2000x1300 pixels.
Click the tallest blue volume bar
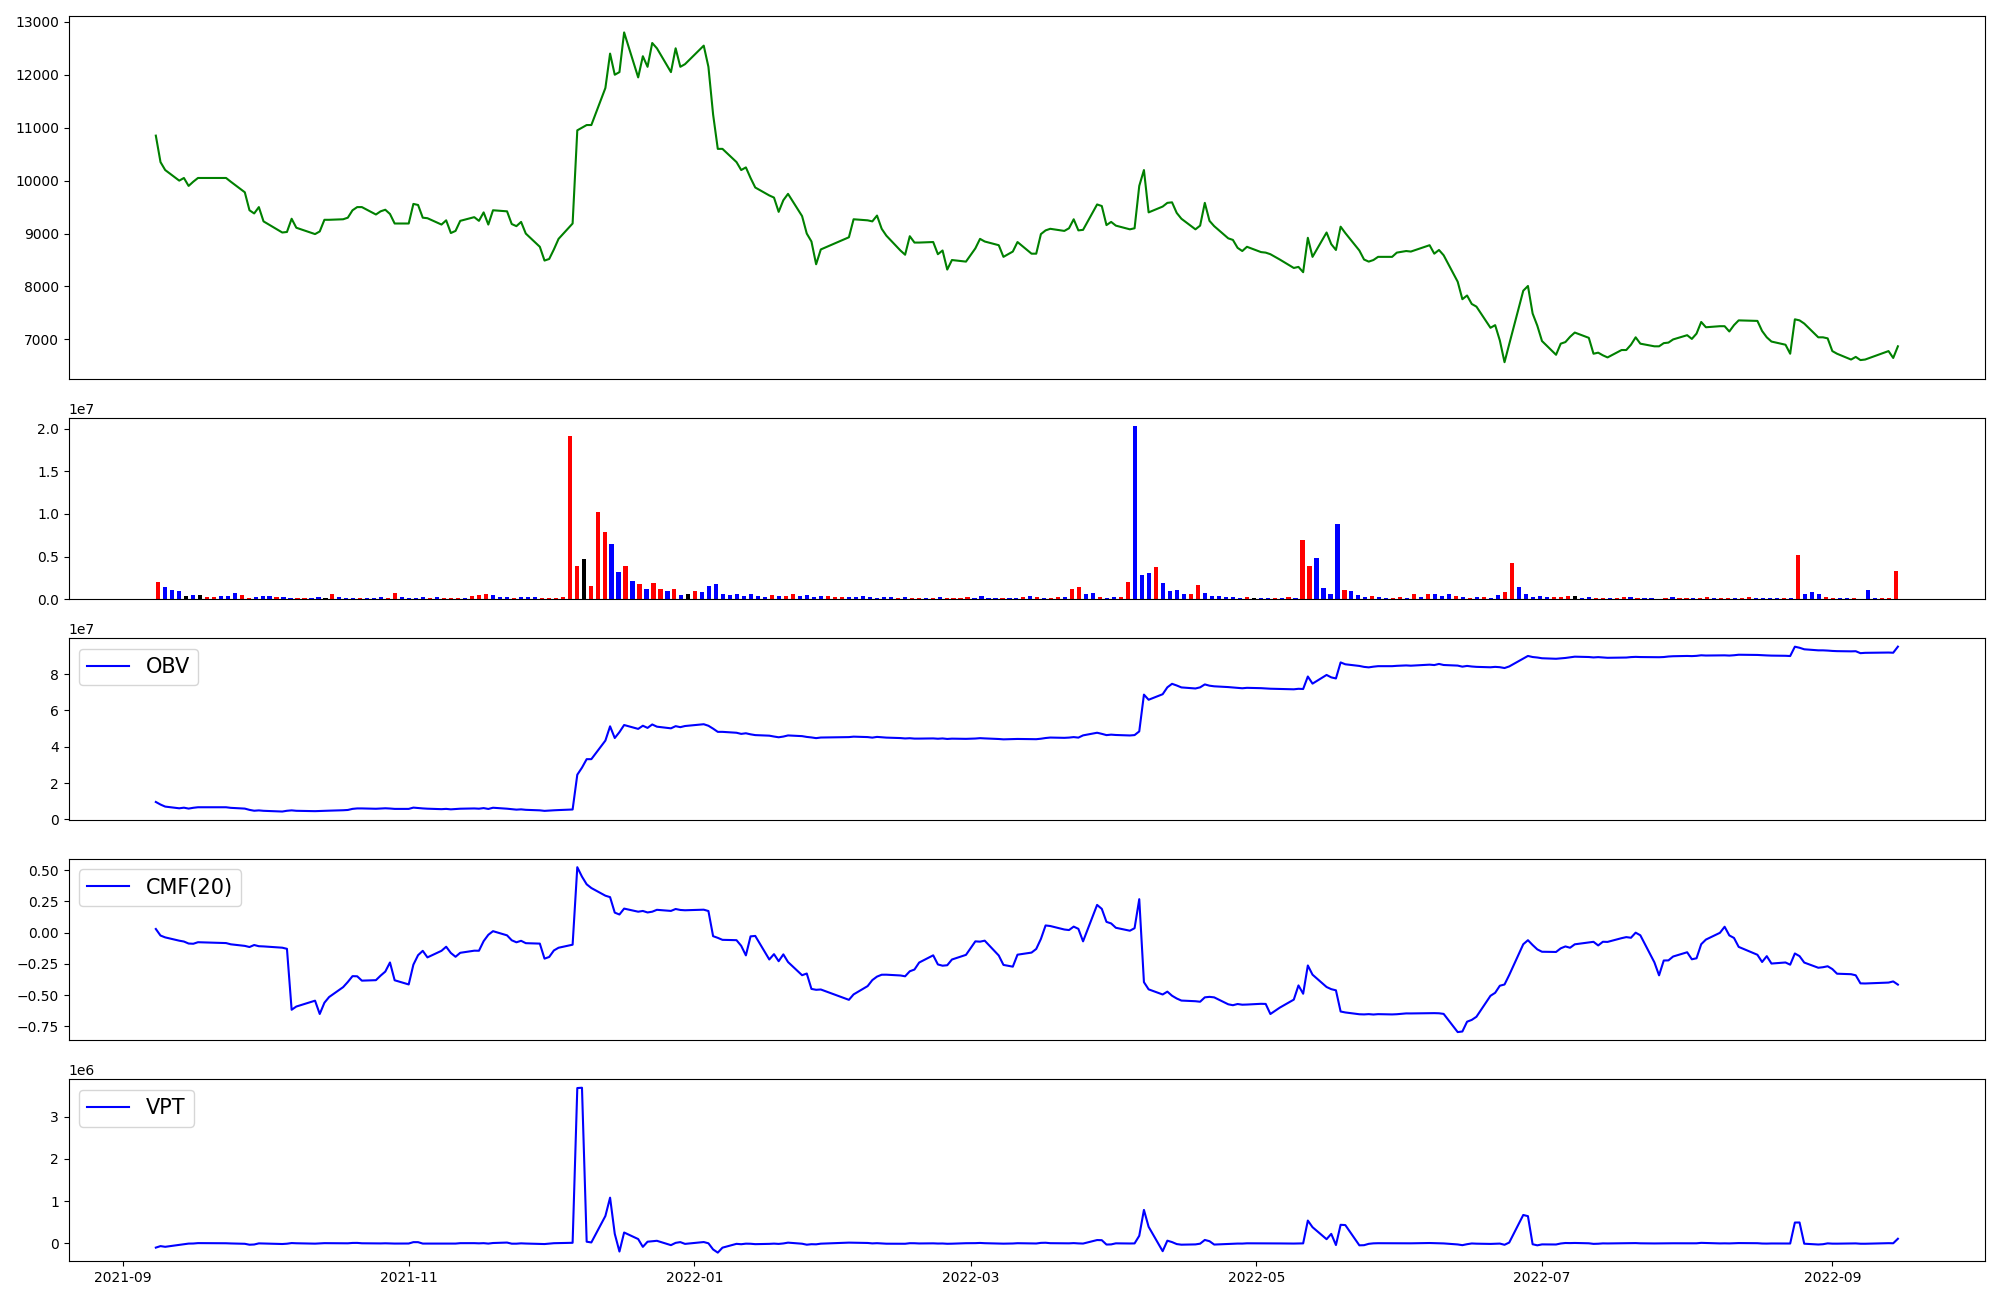1134,512
